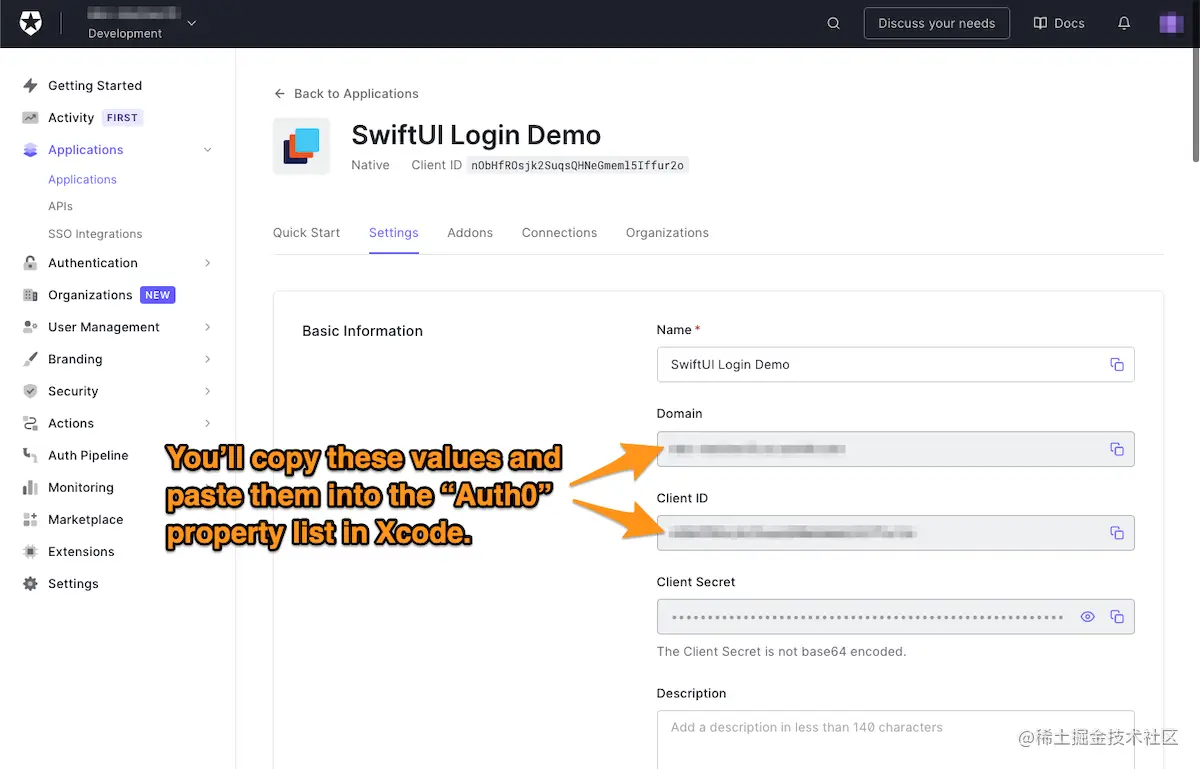Viewport: 1200px width, 769px height.
Task: Click the Monitoring bar chart icon
Action: pos(30,487)
